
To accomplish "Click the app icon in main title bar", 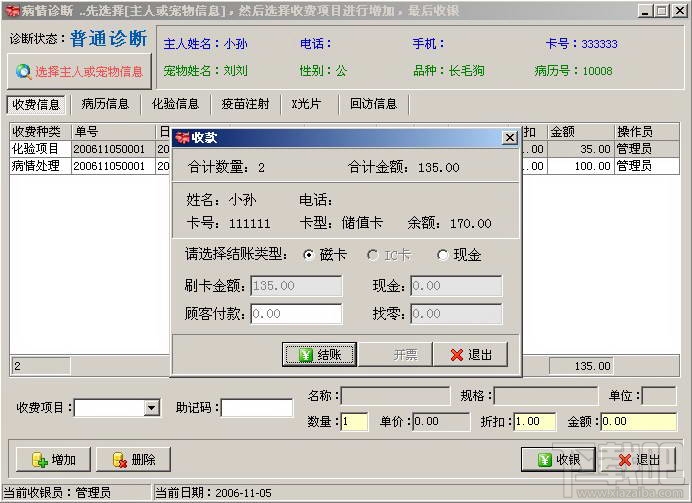I will click(12, 11).
